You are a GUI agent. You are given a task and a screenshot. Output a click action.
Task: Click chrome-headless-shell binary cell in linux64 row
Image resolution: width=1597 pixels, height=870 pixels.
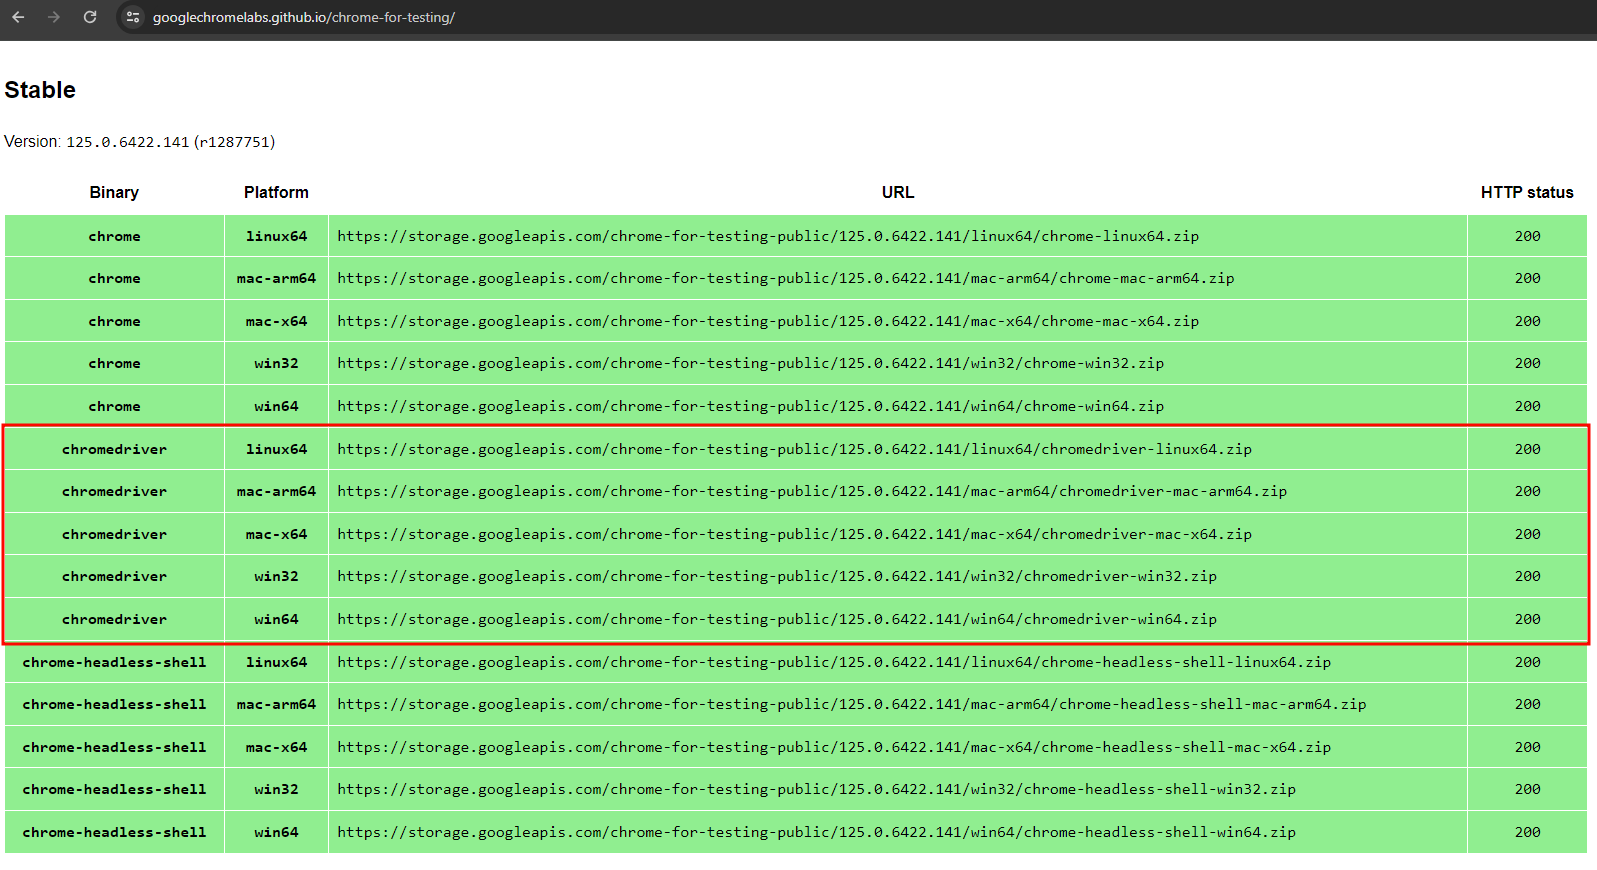coord(114,662)
